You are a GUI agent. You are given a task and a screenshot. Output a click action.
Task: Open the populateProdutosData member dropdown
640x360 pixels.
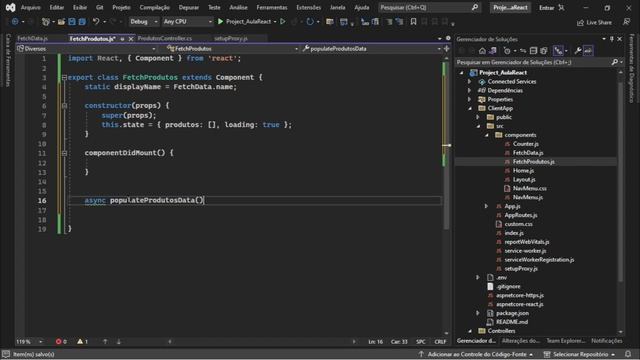[372, 49]
